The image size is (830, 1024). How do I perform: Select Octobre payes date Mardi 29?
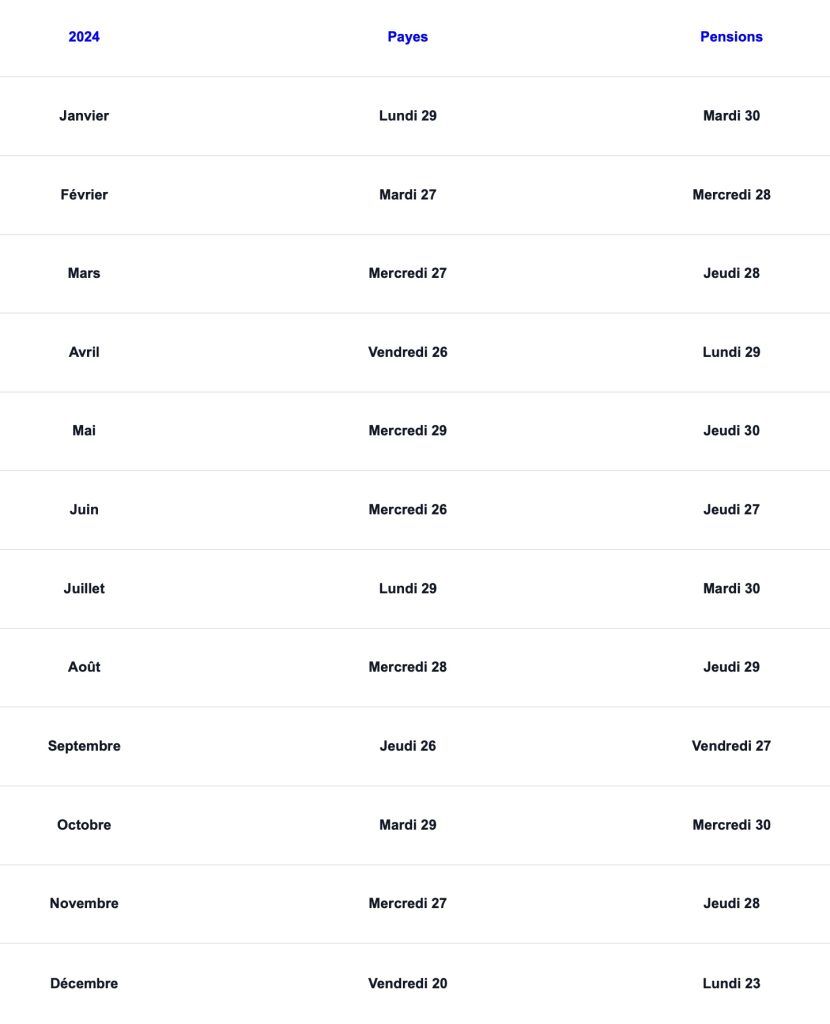[x=408, y=825]
